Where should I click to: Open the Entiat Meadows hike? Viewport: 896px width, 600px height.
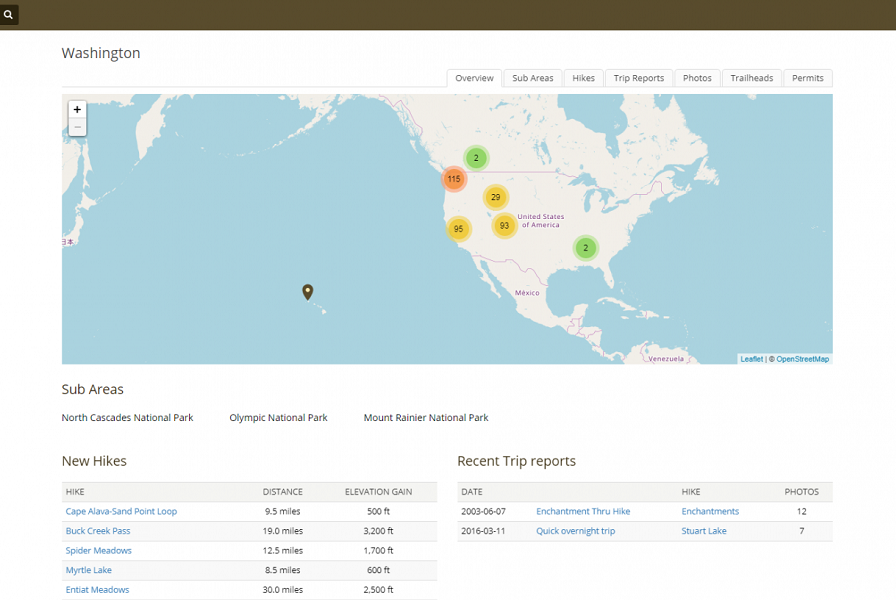coord(97,590)
